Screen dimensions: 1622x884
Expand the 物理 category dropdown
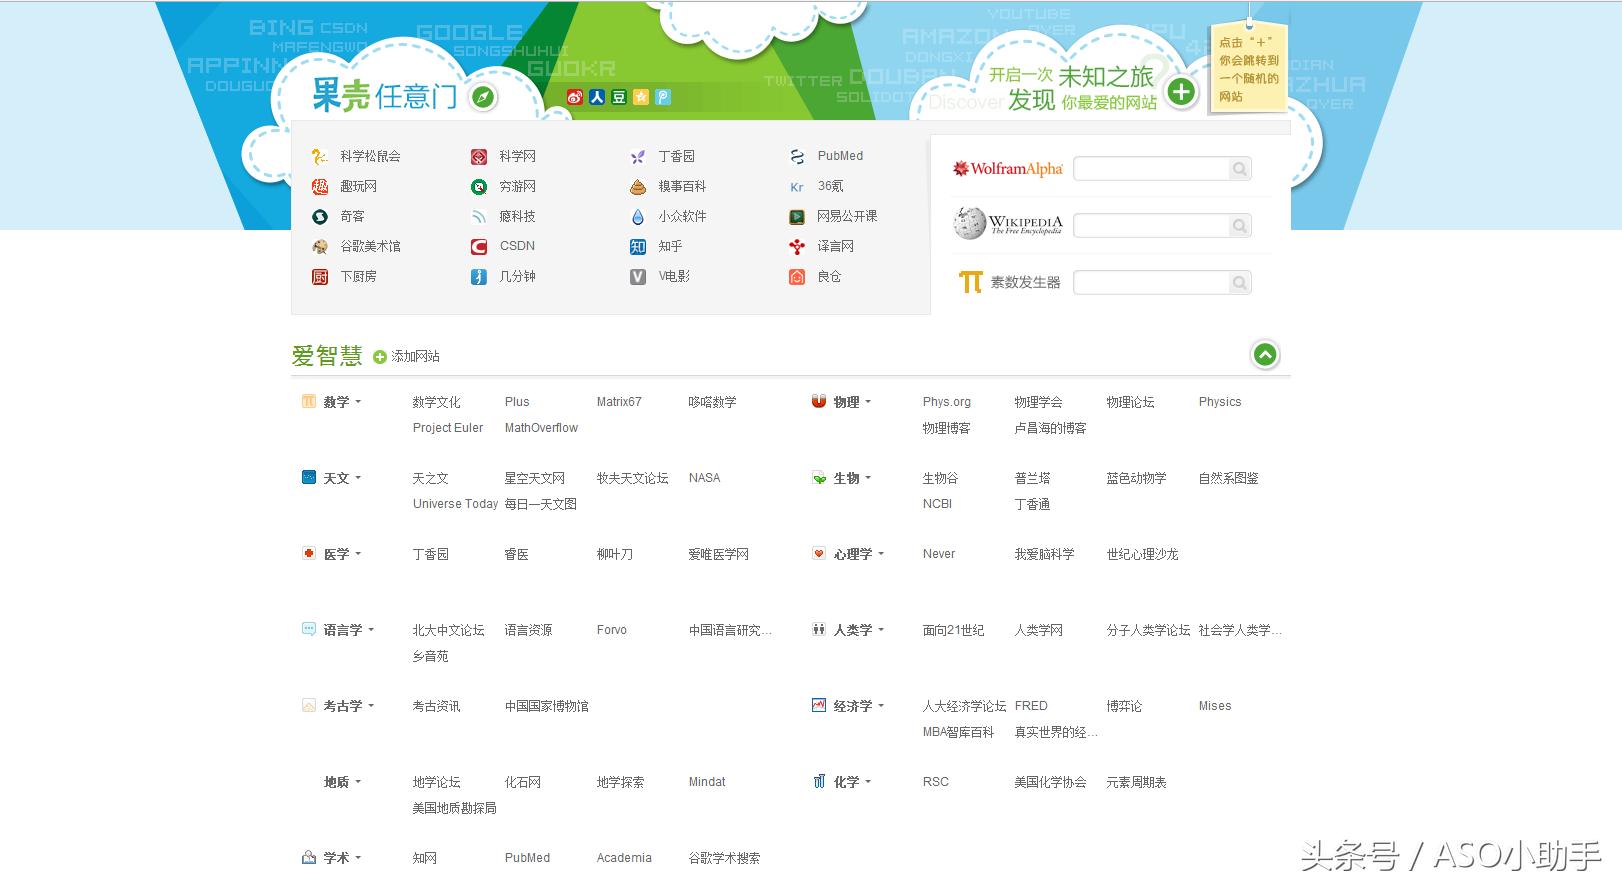click(x=867, y=402)
